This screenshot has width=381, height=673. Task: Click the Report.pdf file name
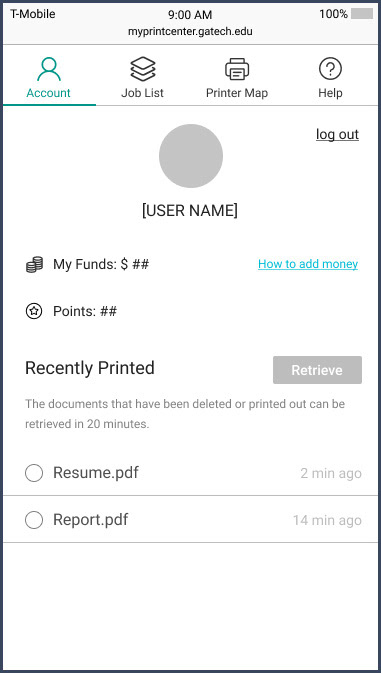[91, 520]
